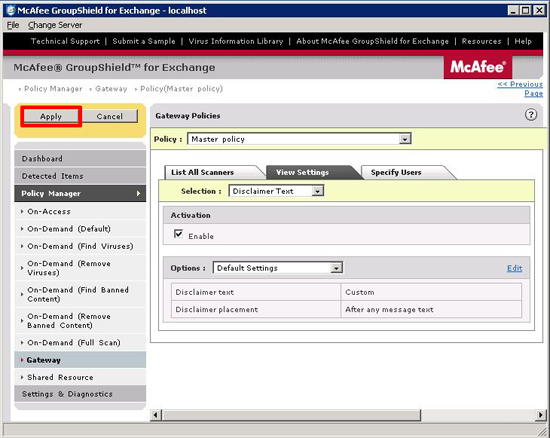Click the Apply button
Image resolution: width=550 pixels, height=438 pixels.
click(x=51, y=116)
